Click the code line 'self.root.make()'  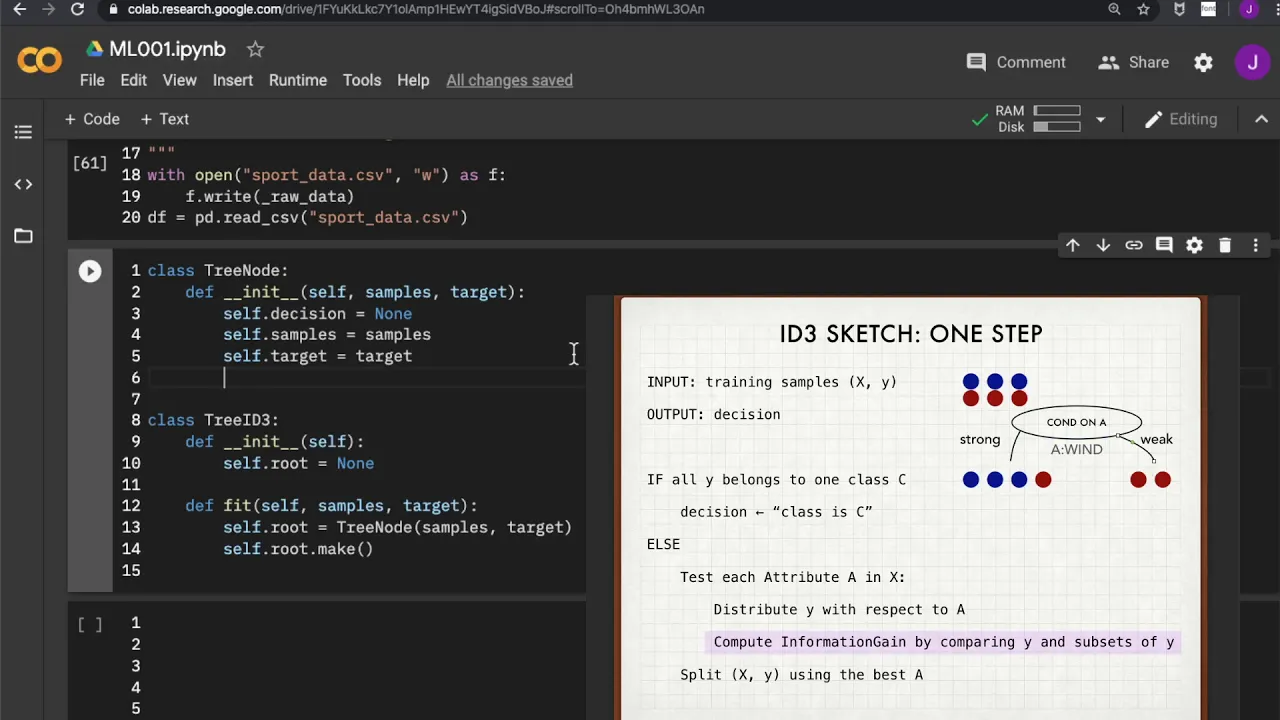tap(298, 549)
